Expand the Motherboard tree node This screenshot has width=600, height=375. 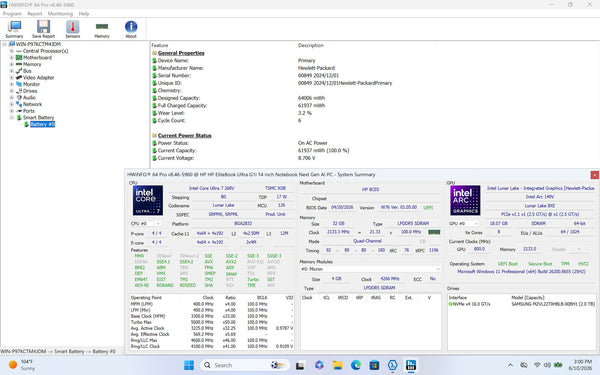pyautogui.click(x=11, y=58)
